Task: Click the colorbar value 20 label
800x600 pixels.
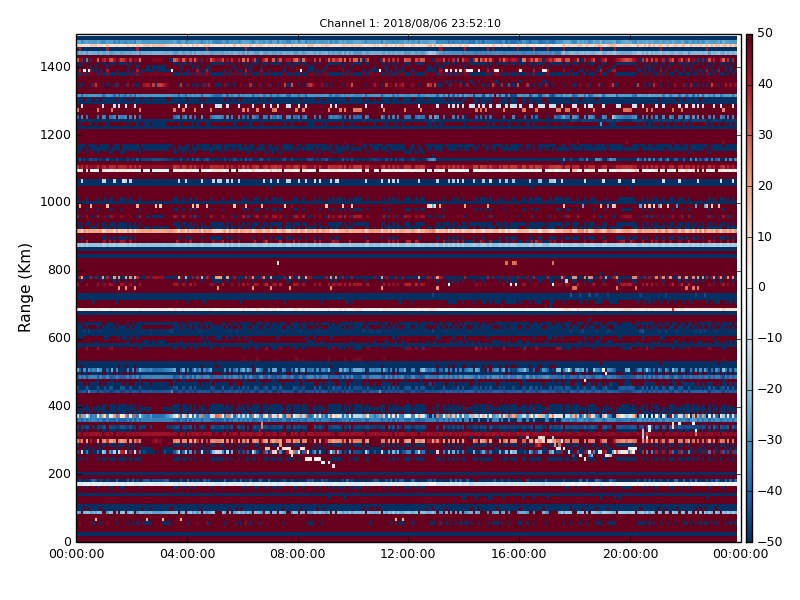Action: tap(765, 186)
